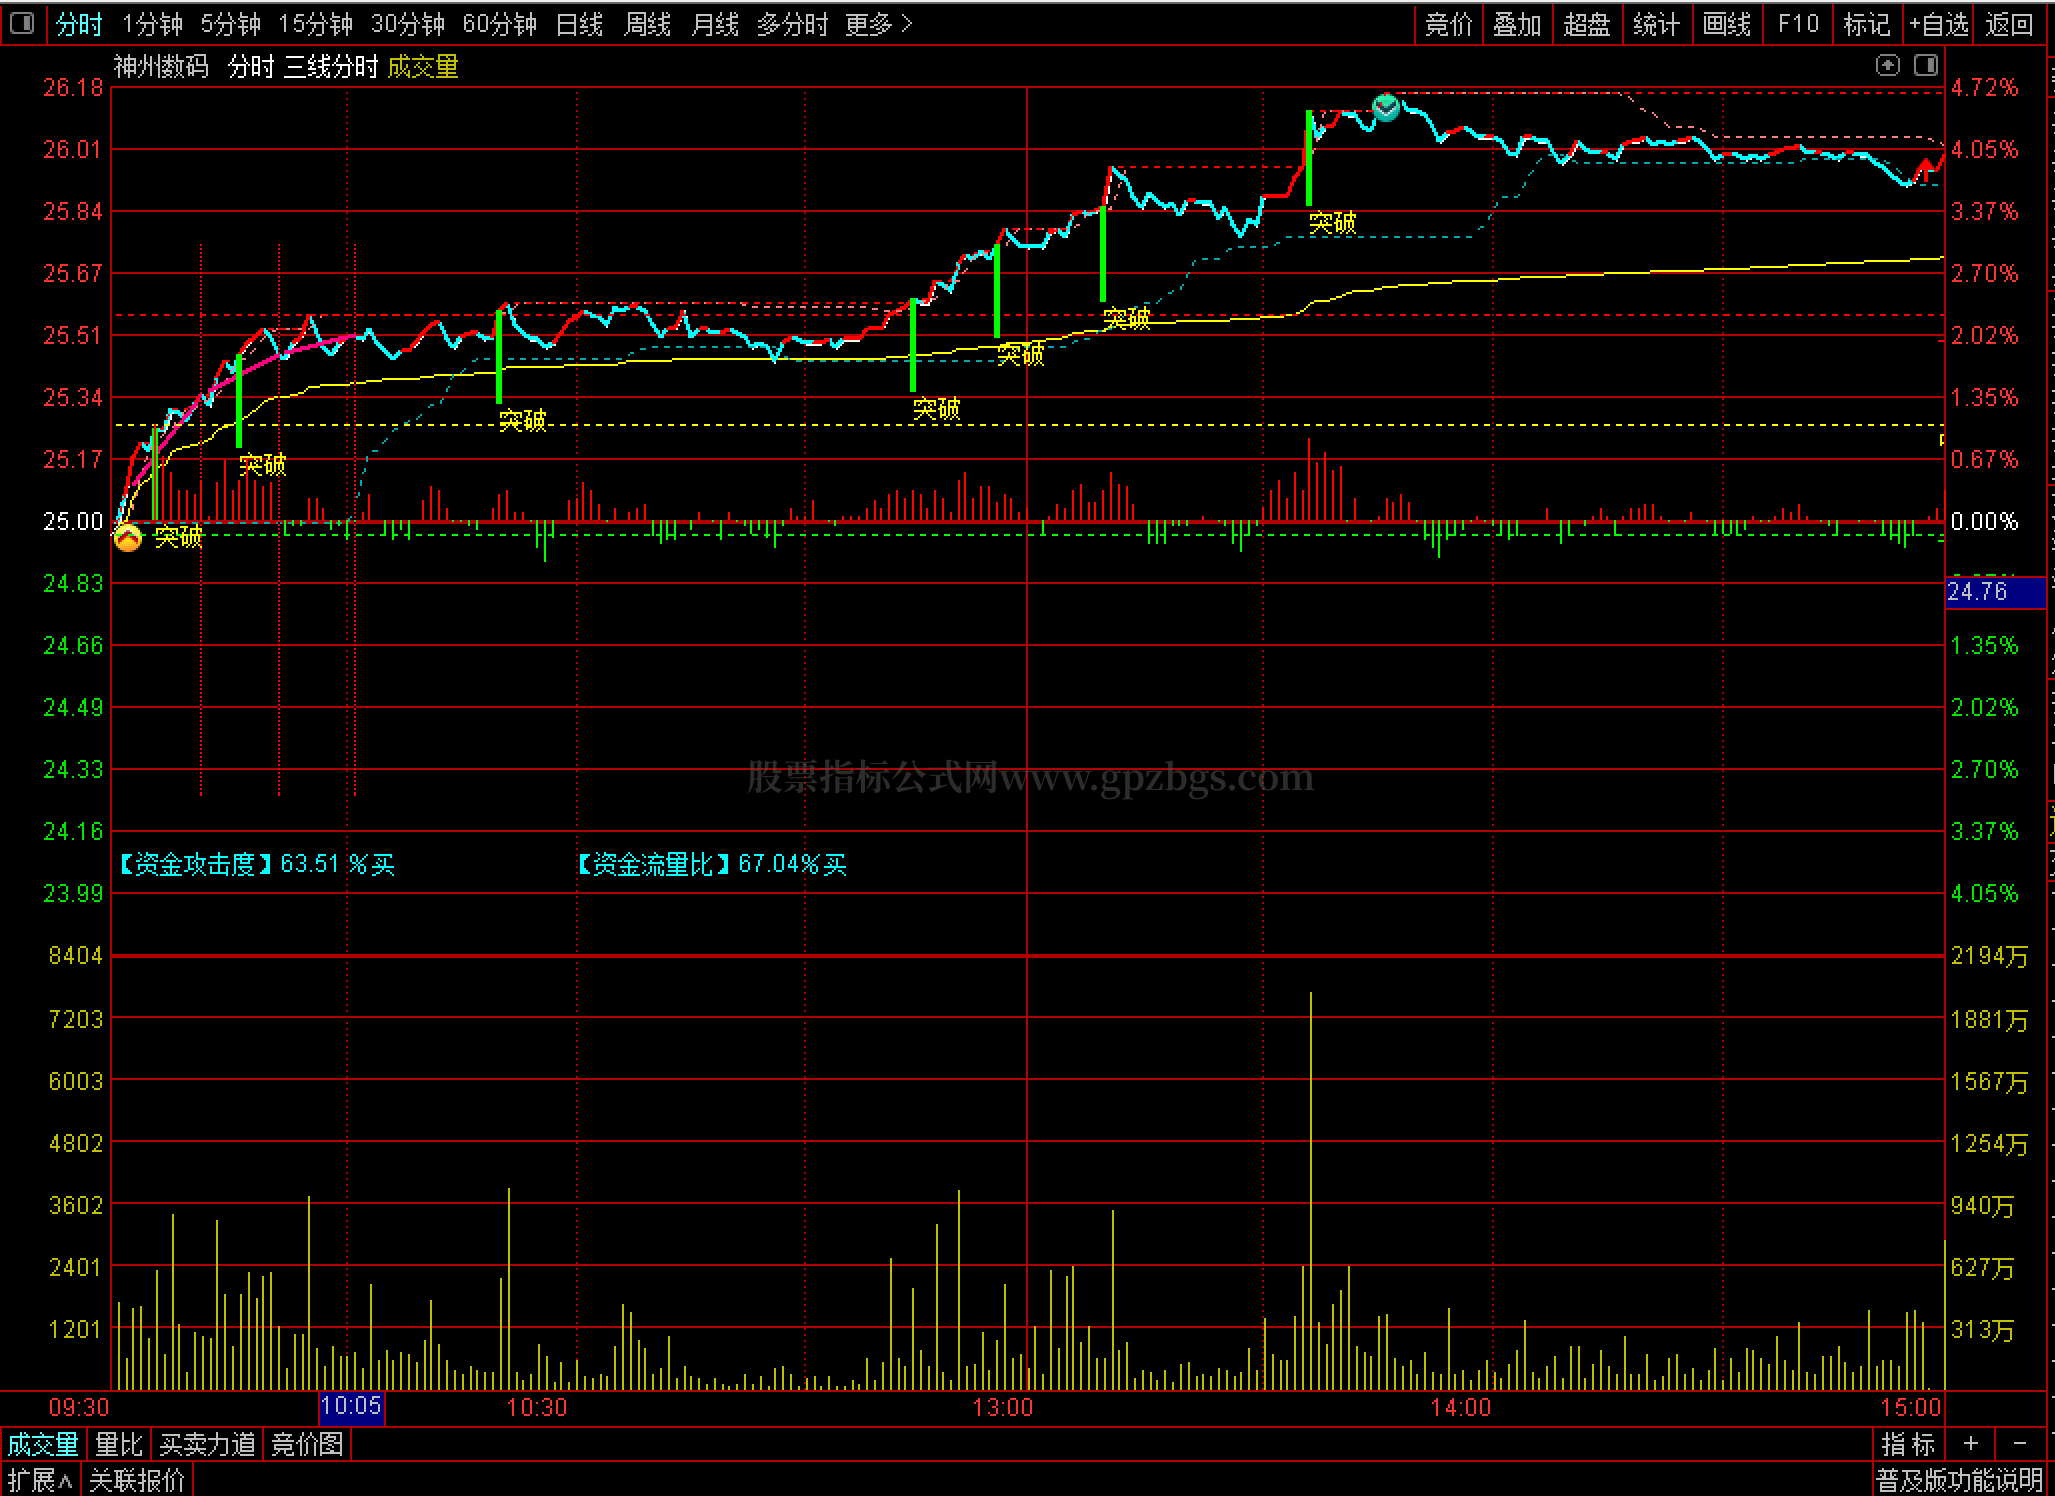The height and width of the screenshot is (1496, 2055).
Task: Click the 资金攻击度 63.51% readout
Action: coord(256,864)
